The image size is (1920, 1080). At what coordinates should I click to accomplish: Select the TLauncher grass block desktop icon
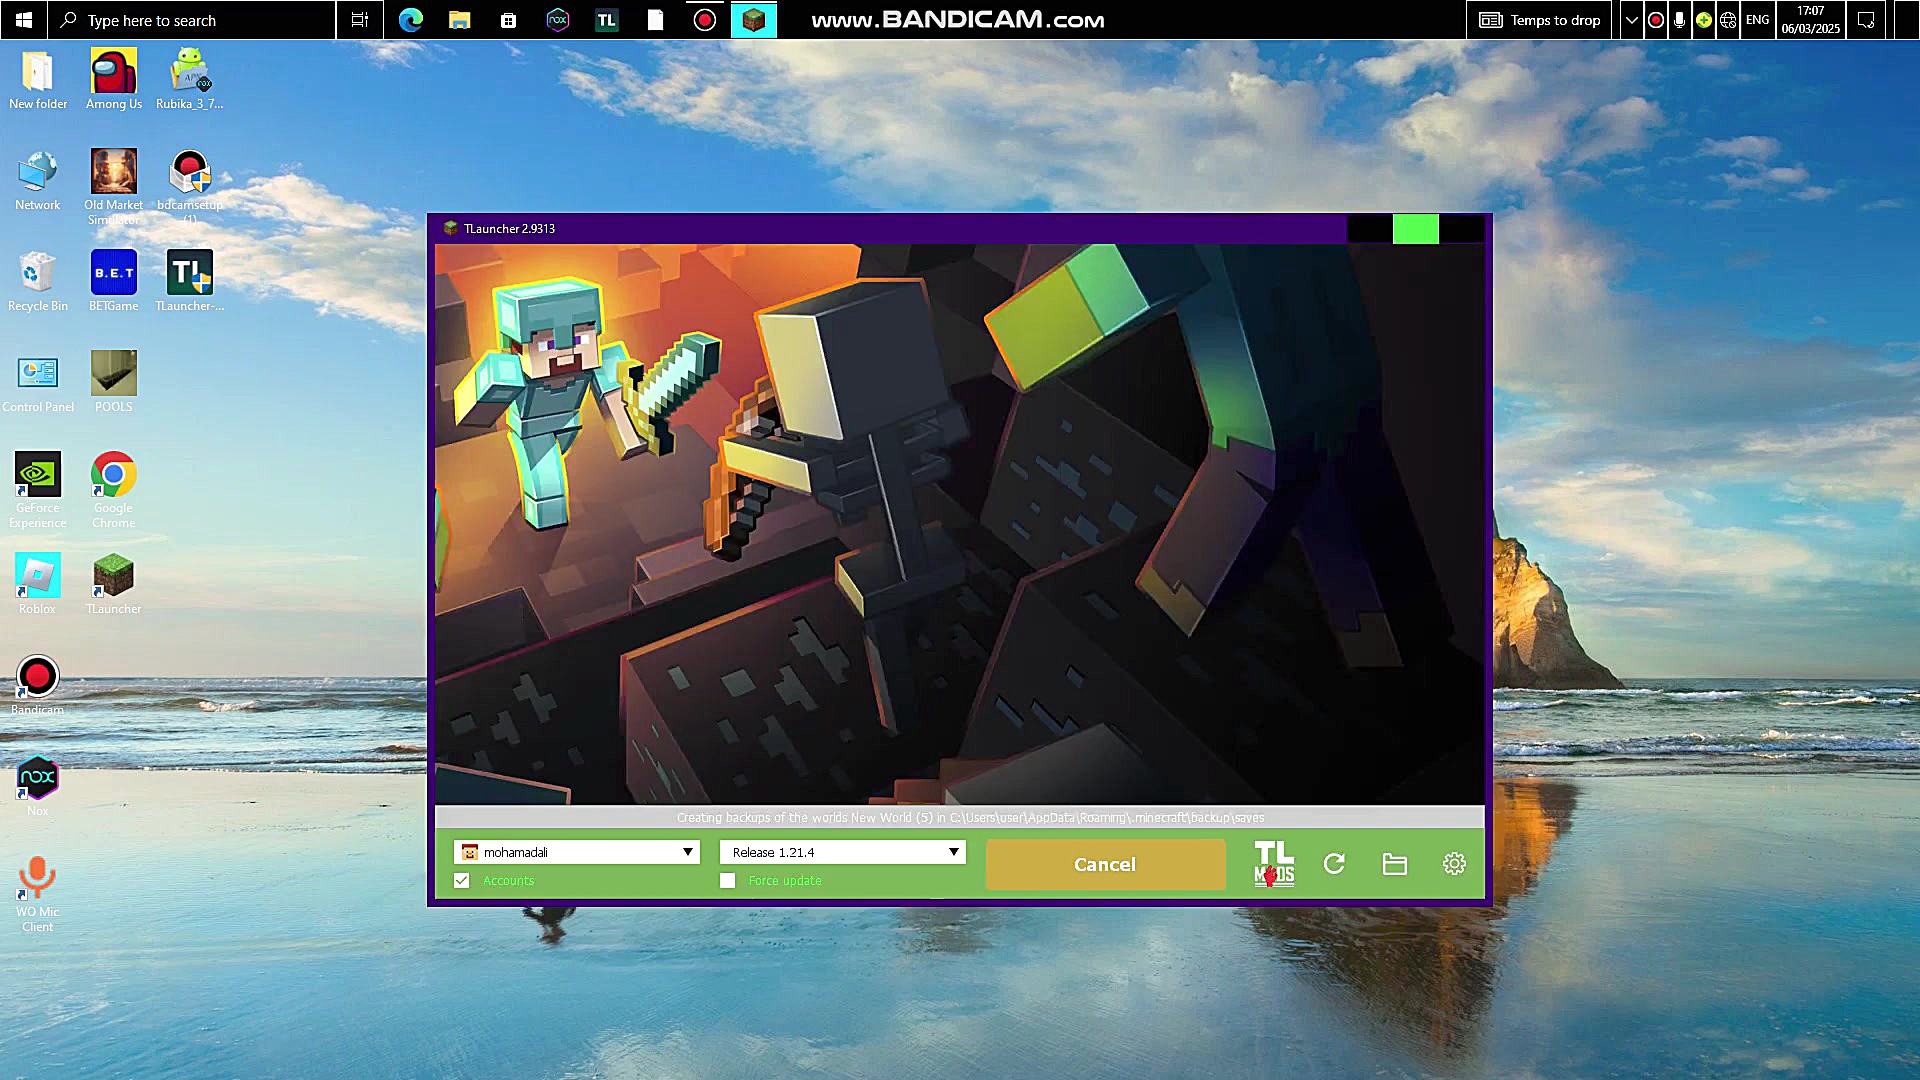click(114, 585)
